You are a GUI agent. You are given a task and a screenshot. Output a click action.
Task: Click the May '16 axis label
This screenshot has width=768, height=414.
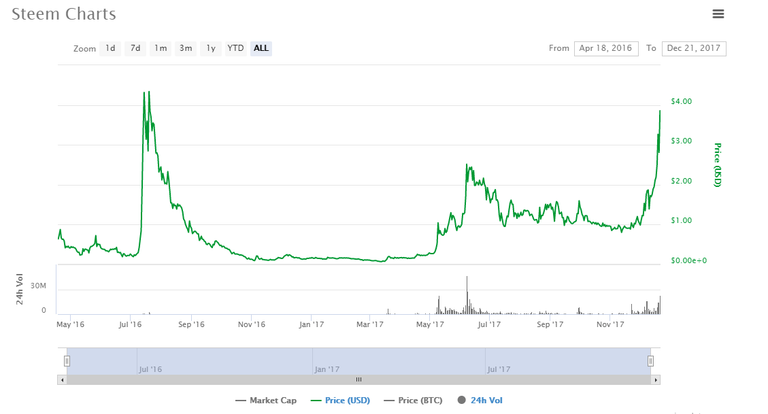tap(71, 324)
